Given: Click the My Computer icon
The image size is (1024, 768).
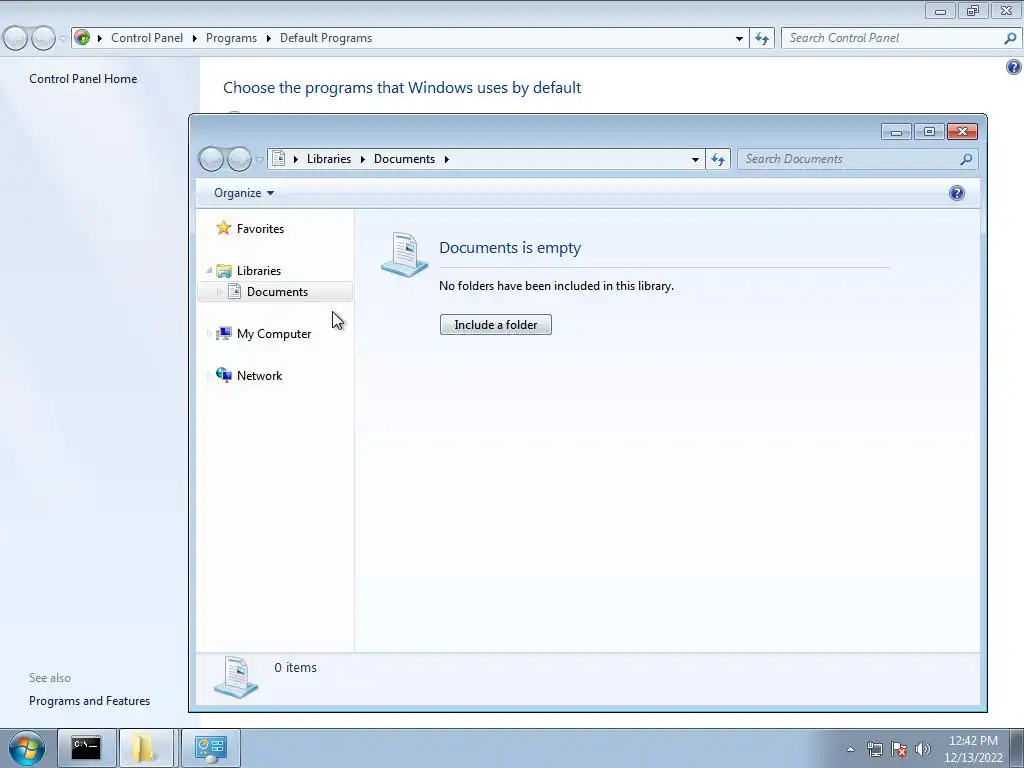Looking at the screenshot, I should [x=224, y=333].
